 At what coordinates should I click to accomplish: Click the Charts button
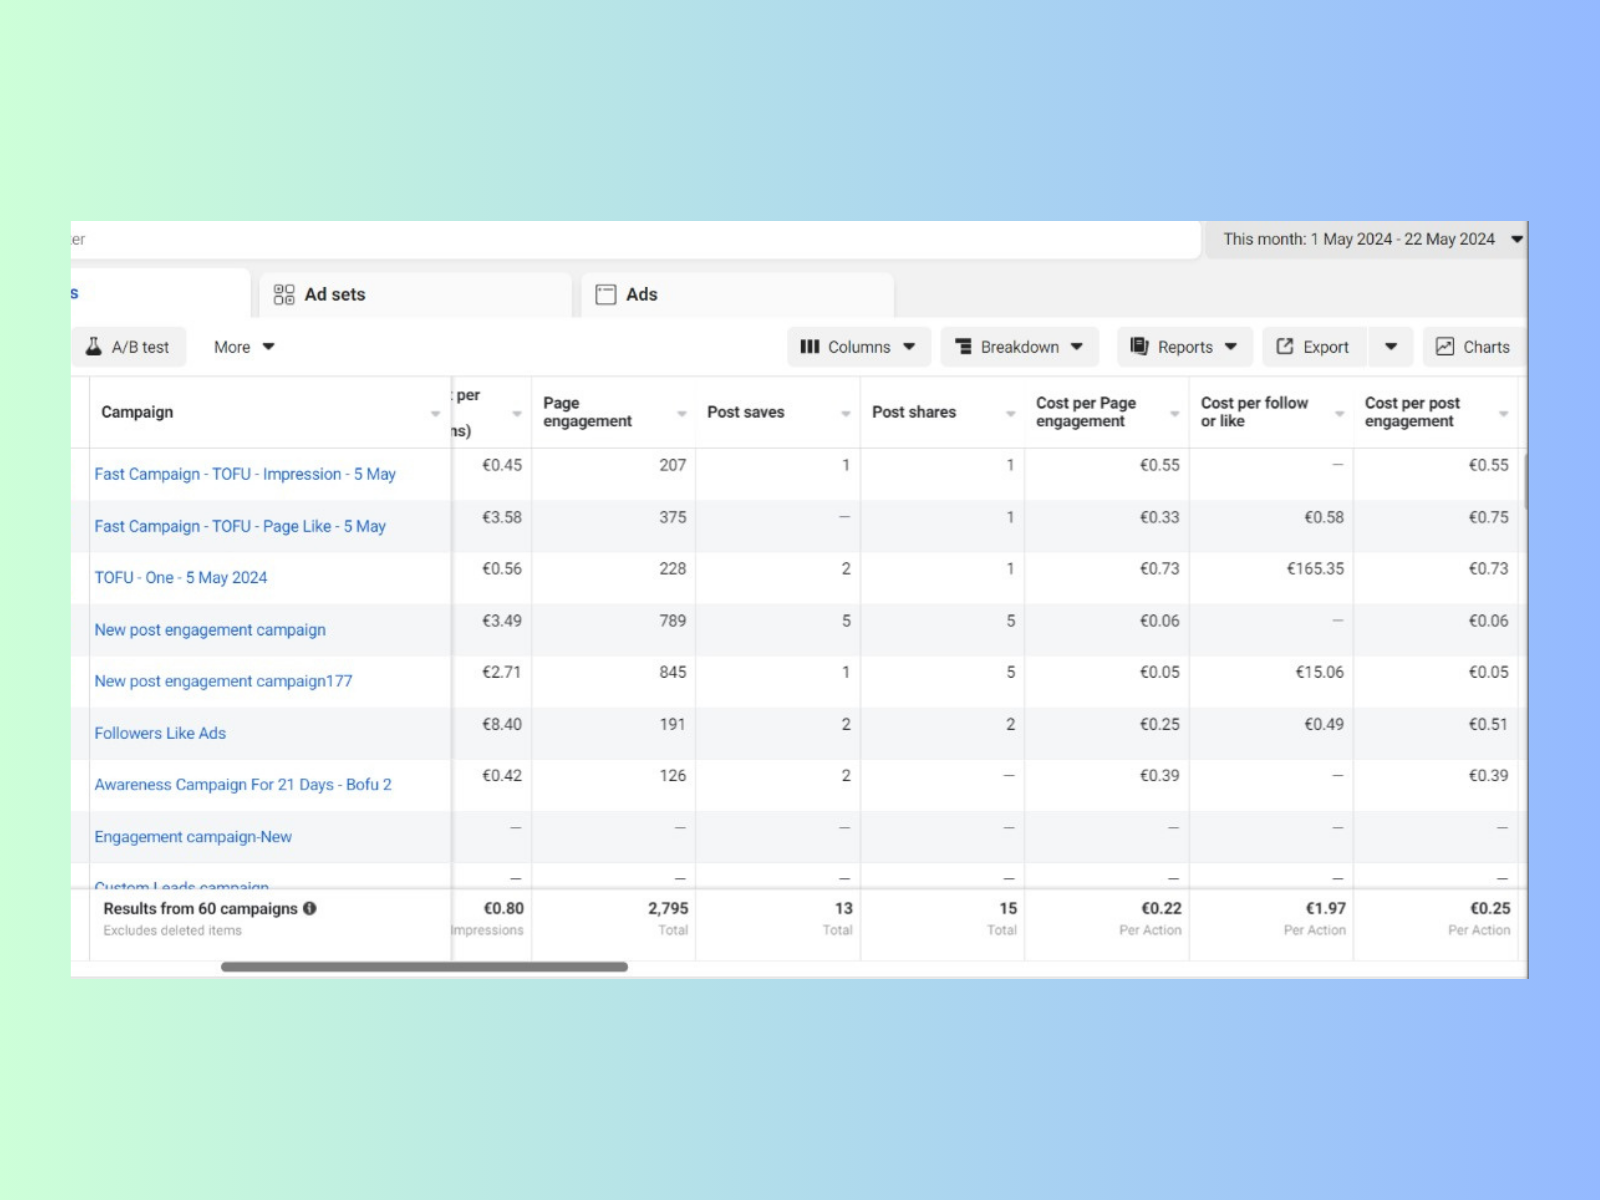1474,347
